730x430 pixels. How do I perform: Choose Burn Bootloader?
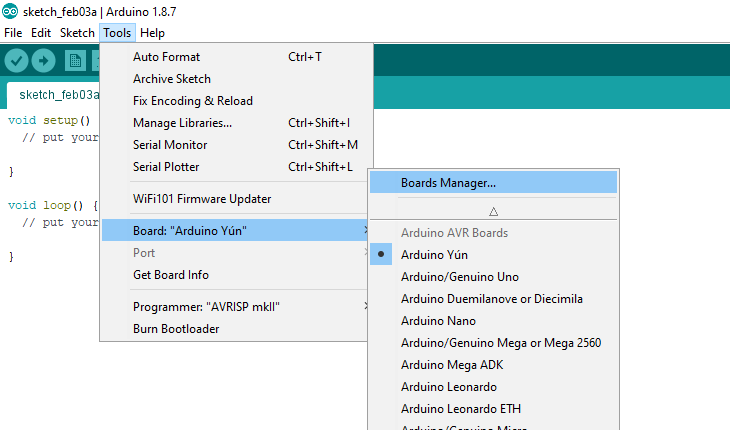[235, 329]
